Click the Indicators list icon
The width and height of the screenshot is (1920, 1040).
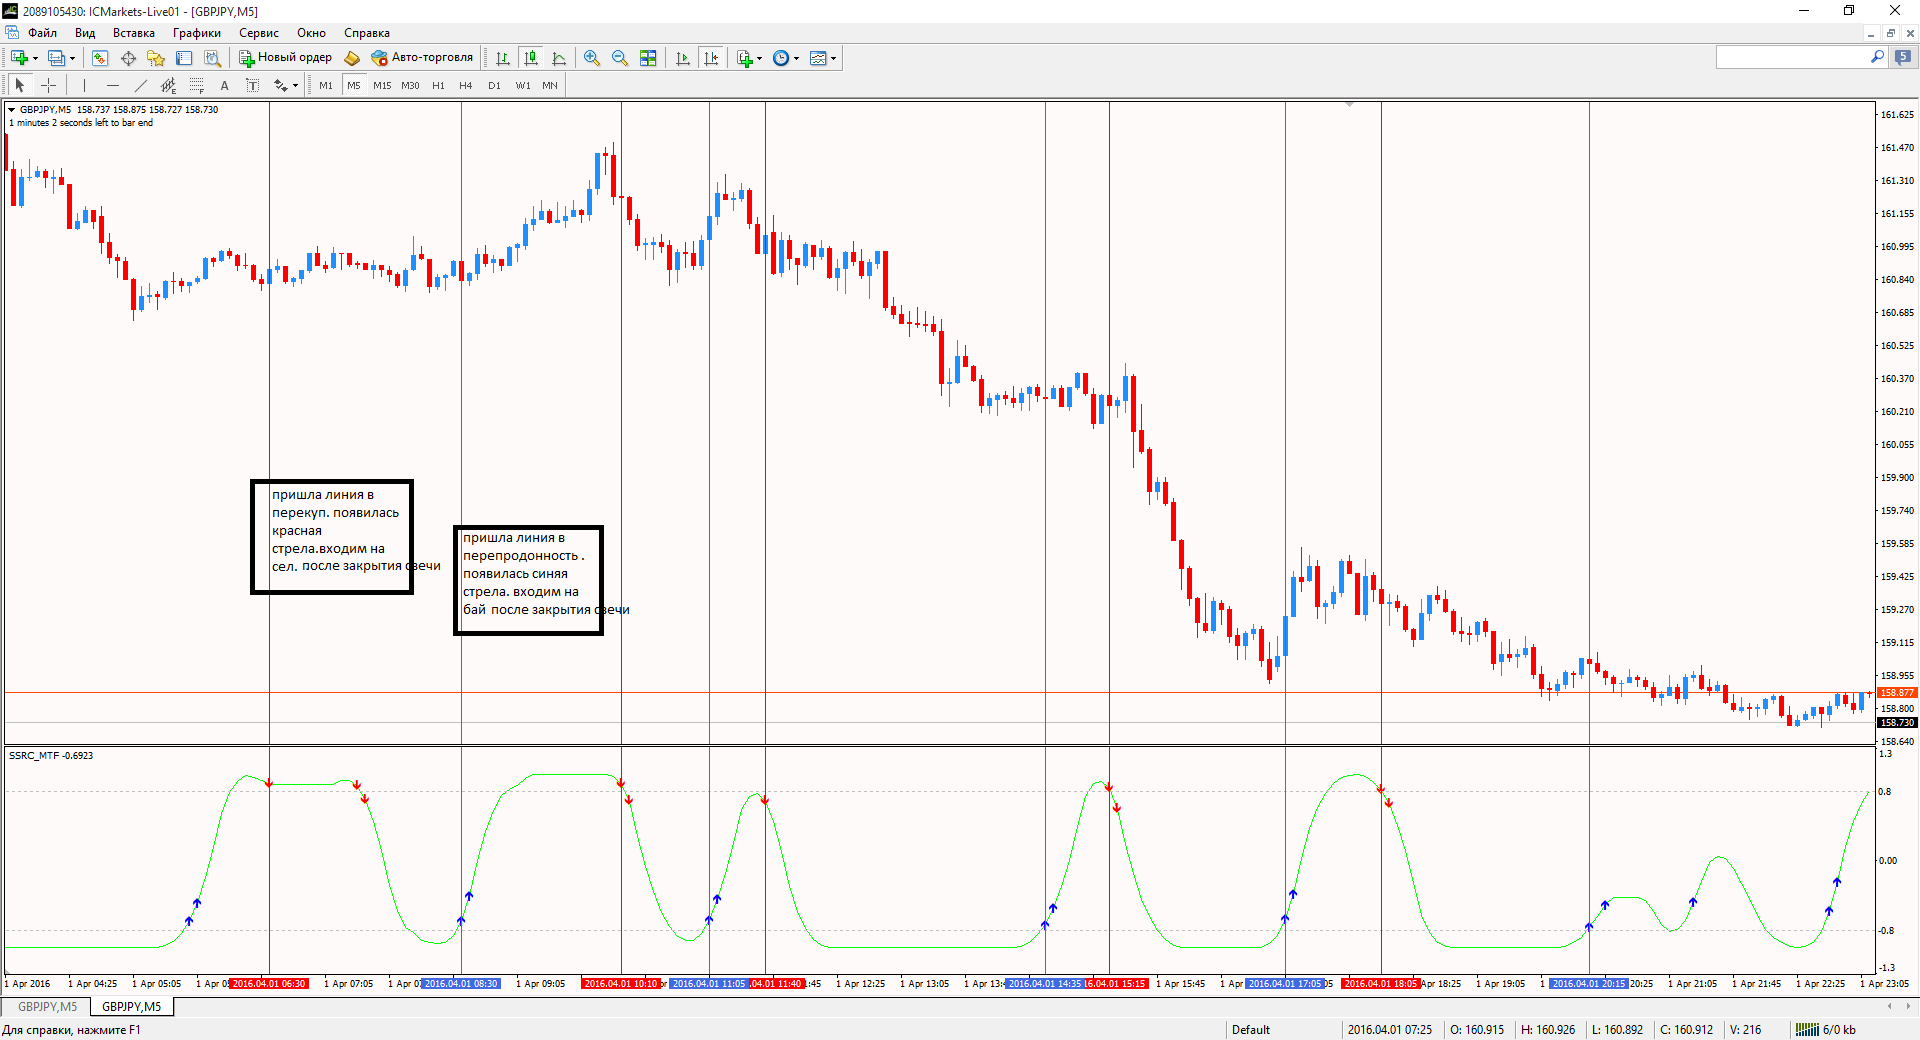tap(744, 58)
